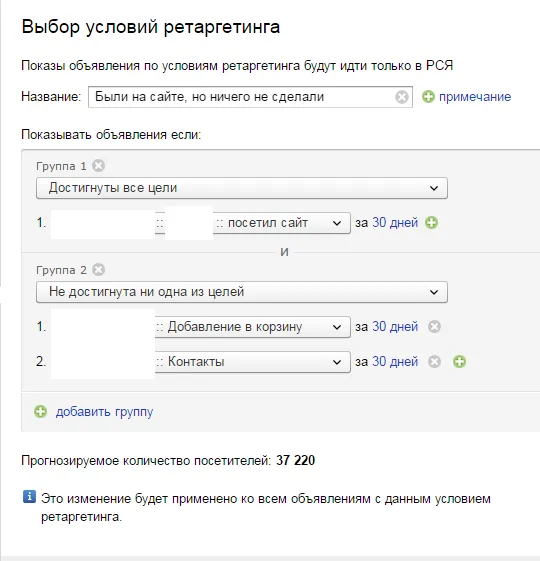540x561 pixels.
Task: Change 30 дней period for Контакты row
Action: 395,361
